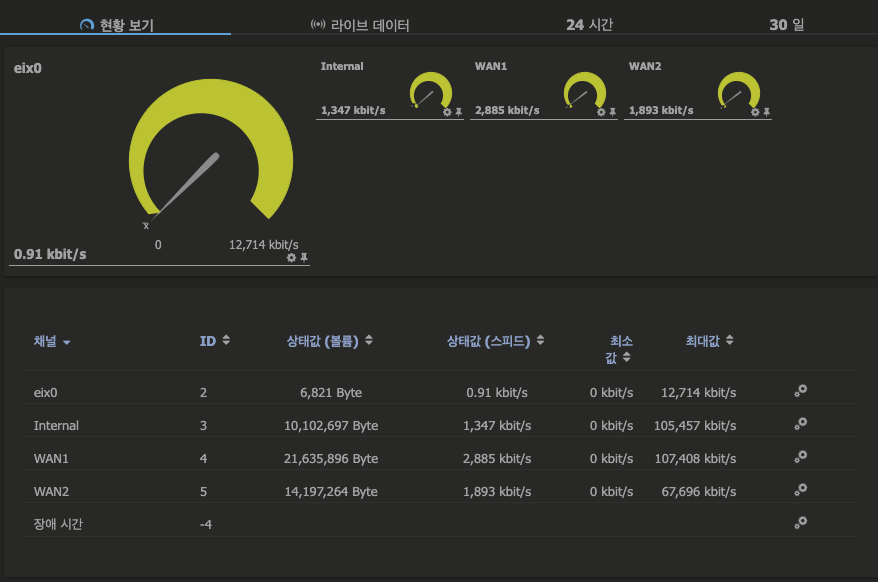The image size is (878, 582).
Task: Select the WAN1 mini gauge dial
Action: pos(585,90)
